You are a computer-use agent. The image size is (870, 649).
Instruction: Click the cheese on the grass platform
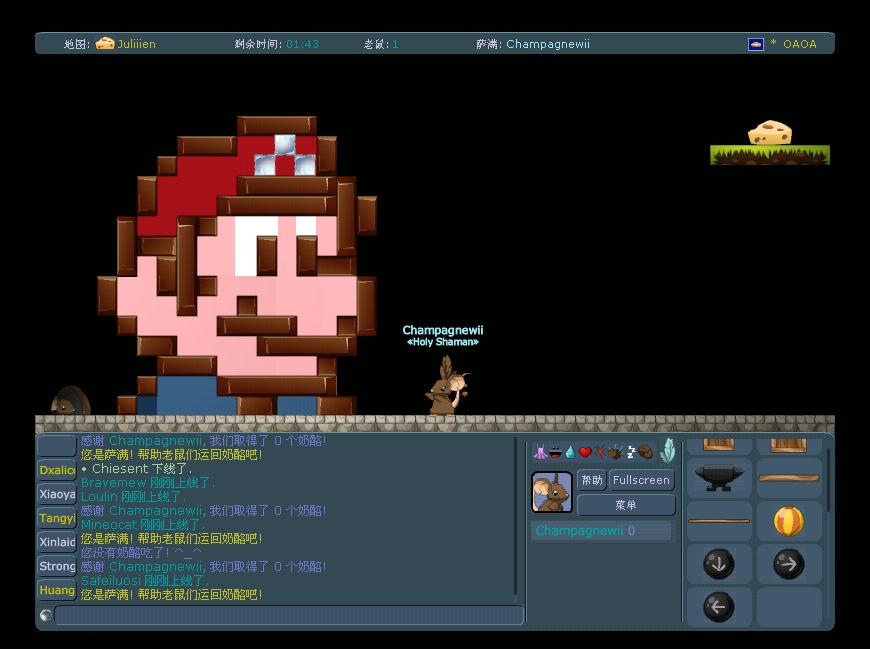pos(770,133)
